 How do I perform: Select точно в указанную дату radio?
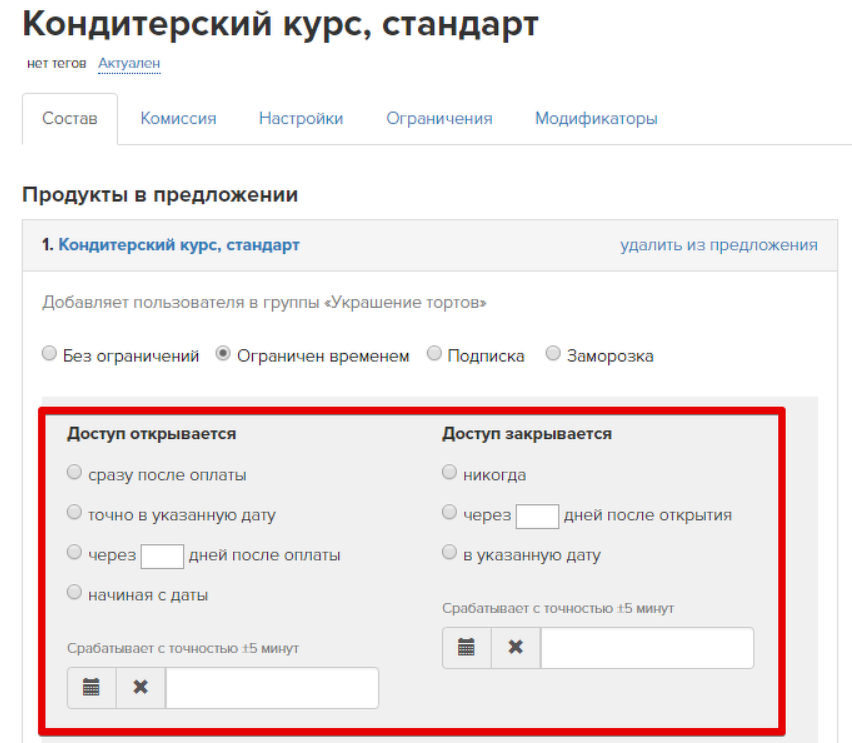coord(74,513)
